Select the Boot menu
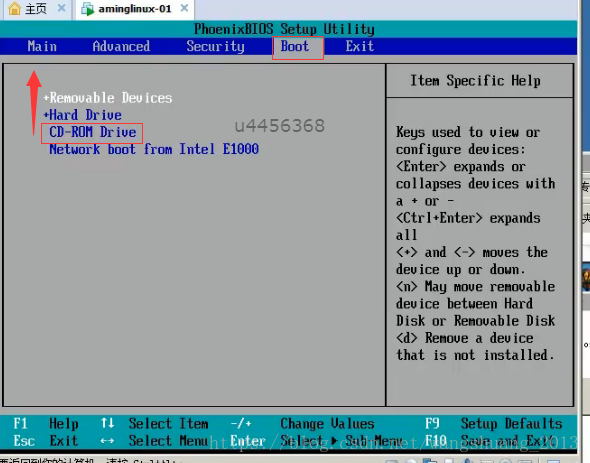The image size is (590, 463). [295, 46]
